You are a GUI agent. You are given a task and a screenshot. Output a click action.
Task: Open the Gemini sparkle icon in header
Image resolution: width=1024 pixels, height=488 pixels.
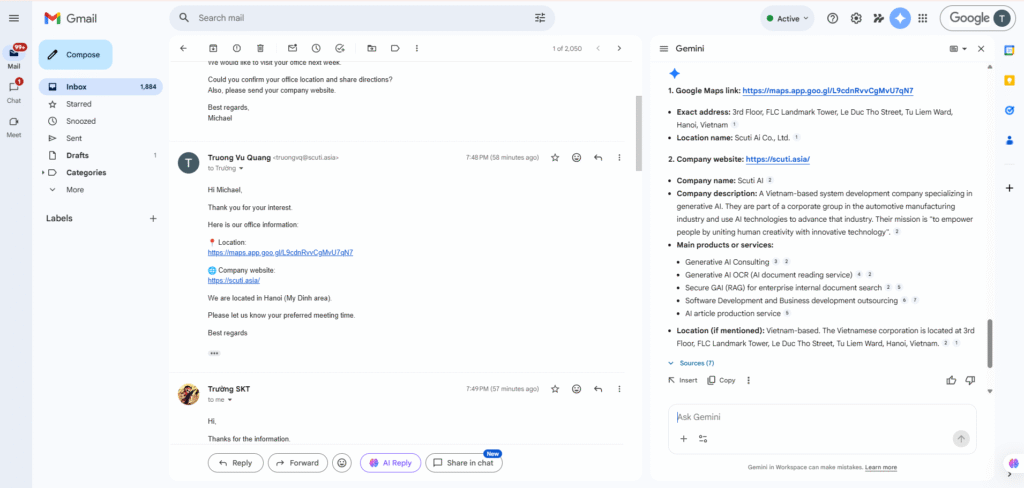click(x=900, y=18)
